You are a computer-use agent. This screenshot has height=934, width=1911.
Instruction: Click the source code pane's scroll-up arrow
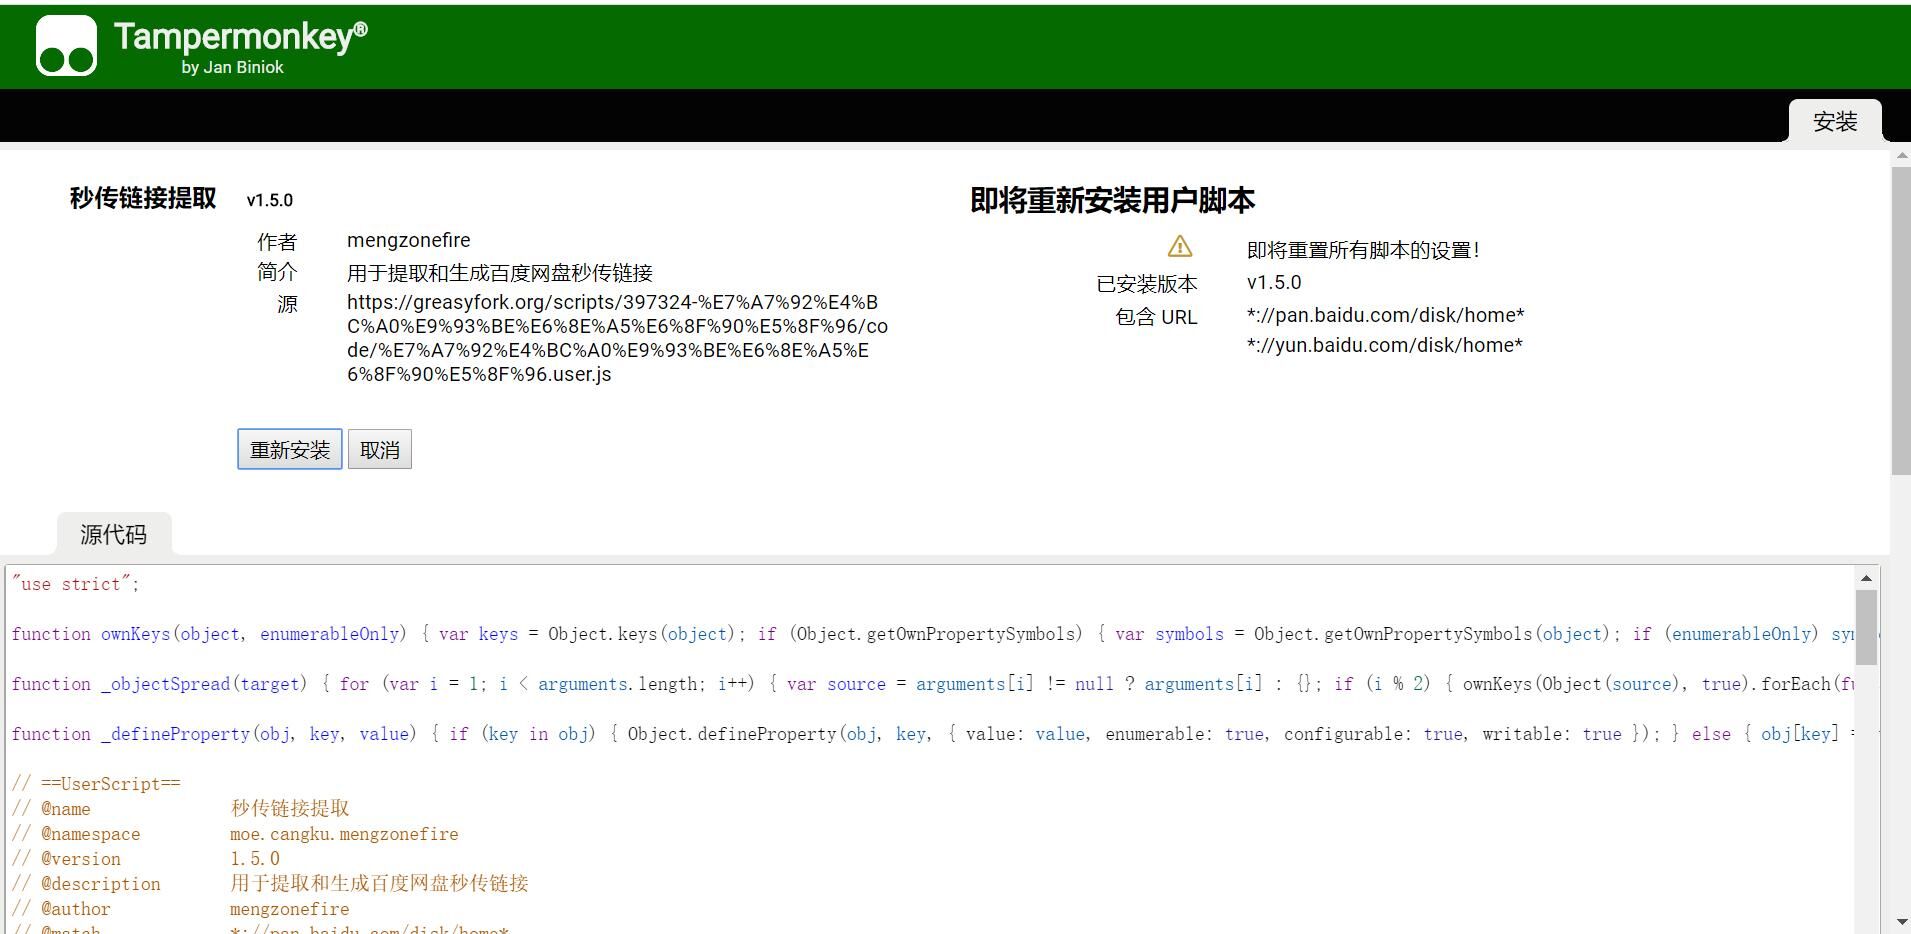[1866, 578]
